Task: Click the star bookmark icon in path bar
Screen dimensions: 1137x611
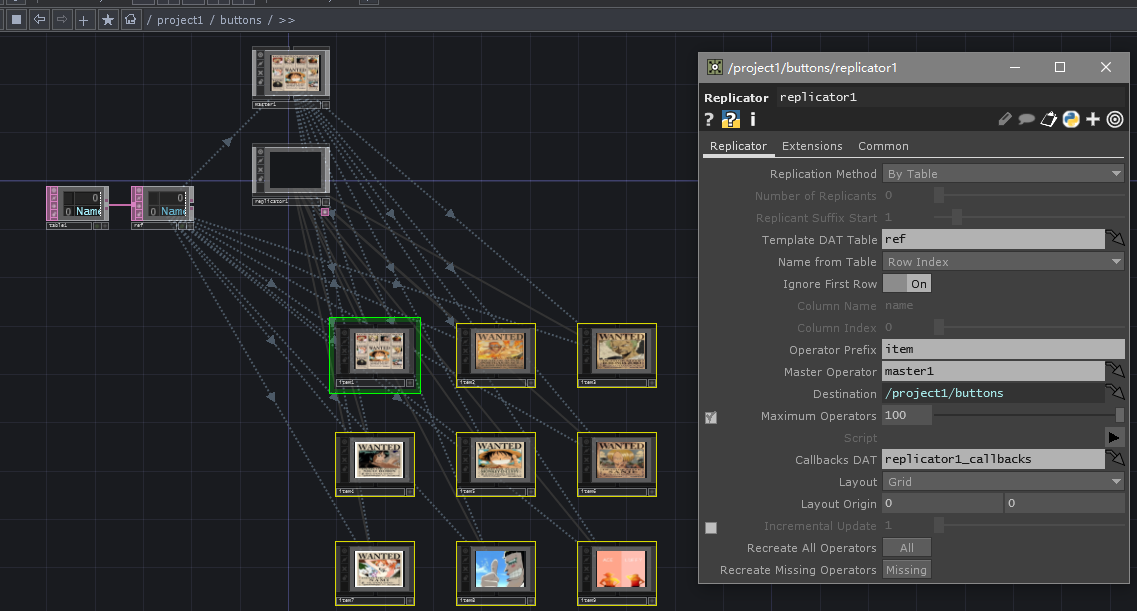Action: tap(108, 18)
